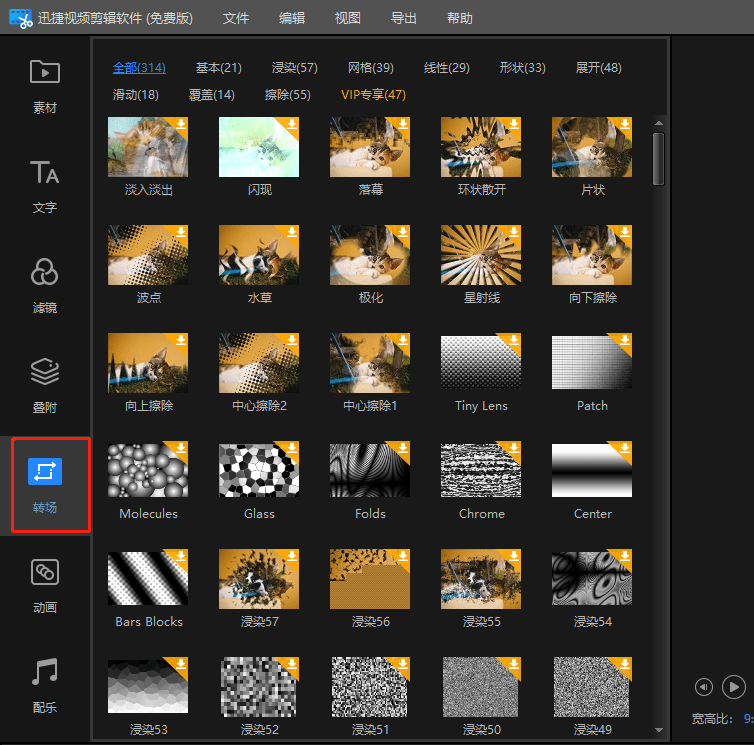The image size is (754, 745).
Task: Open the 动画 animation panel icon
Action: click(45, 572)
